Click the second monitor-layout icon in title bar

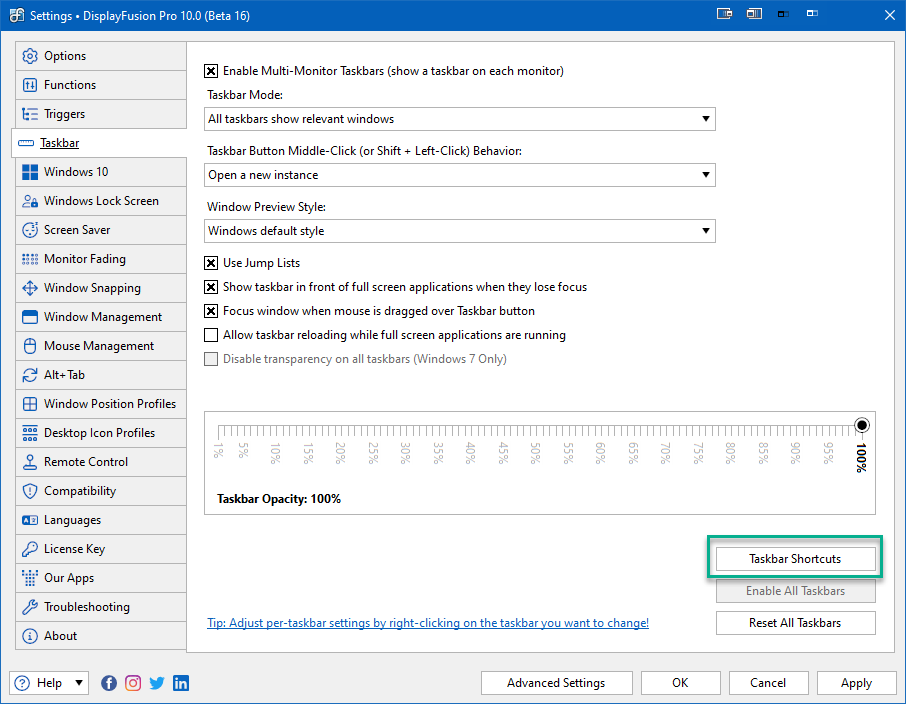(x=754, y=13)
